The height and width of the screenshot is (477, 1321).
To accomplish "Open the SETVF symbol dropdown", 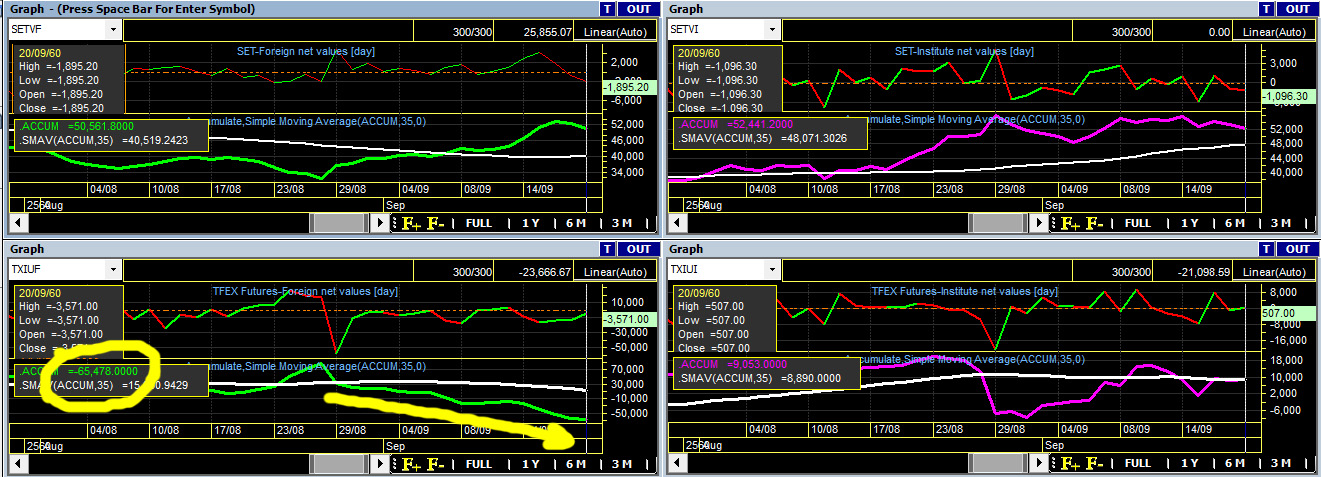I will 113,30.
